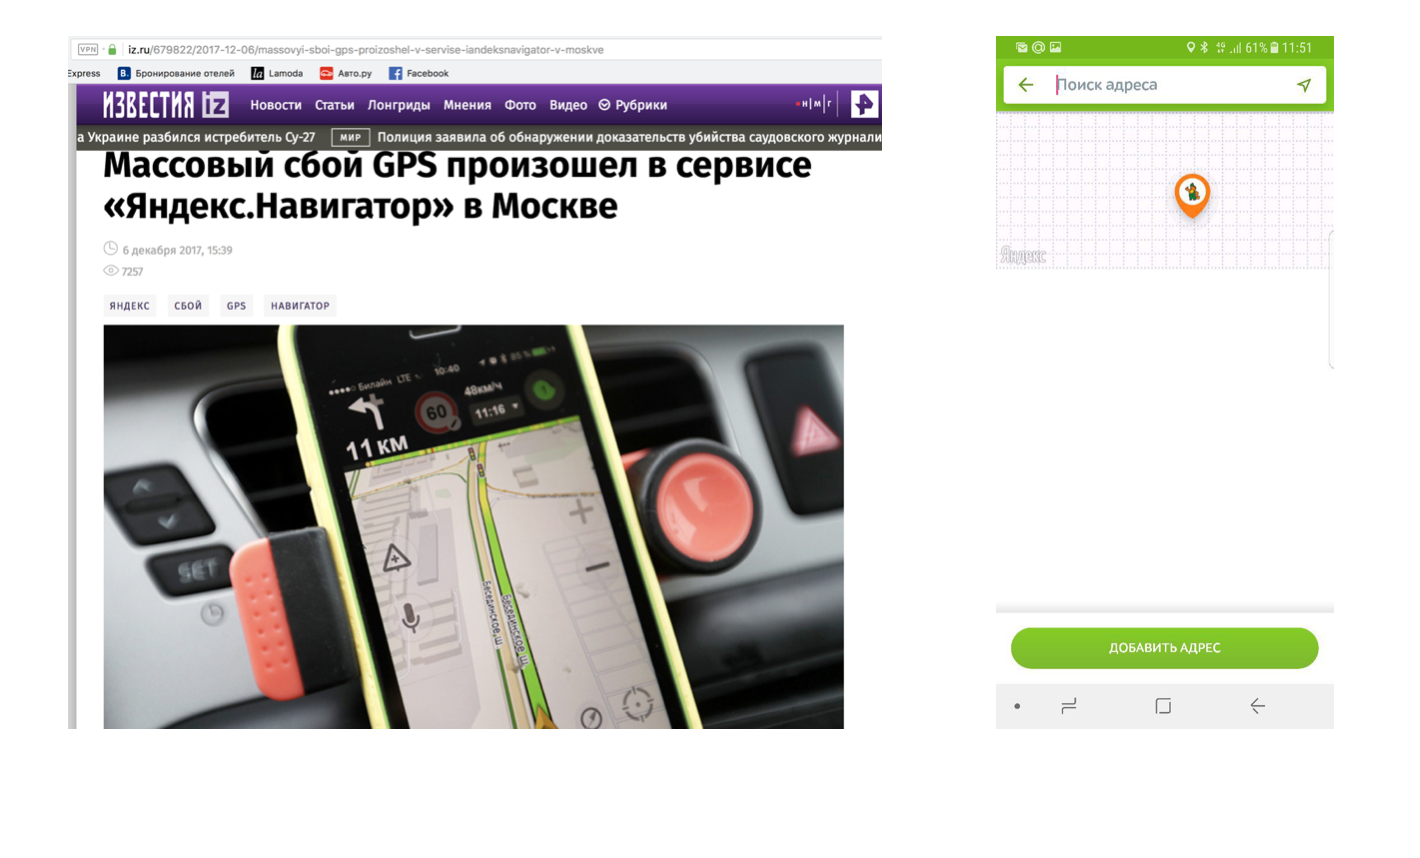Open the Lamoda bookmark
Image resolution: width=1420 pixels, height=858 pixels.
(277, 73)
